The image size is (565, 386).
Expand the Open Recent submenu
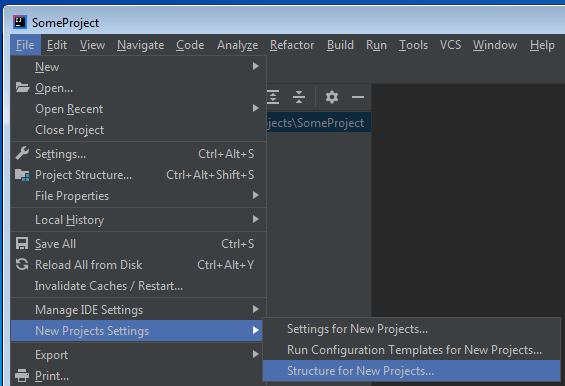click(x=255, y=108)
